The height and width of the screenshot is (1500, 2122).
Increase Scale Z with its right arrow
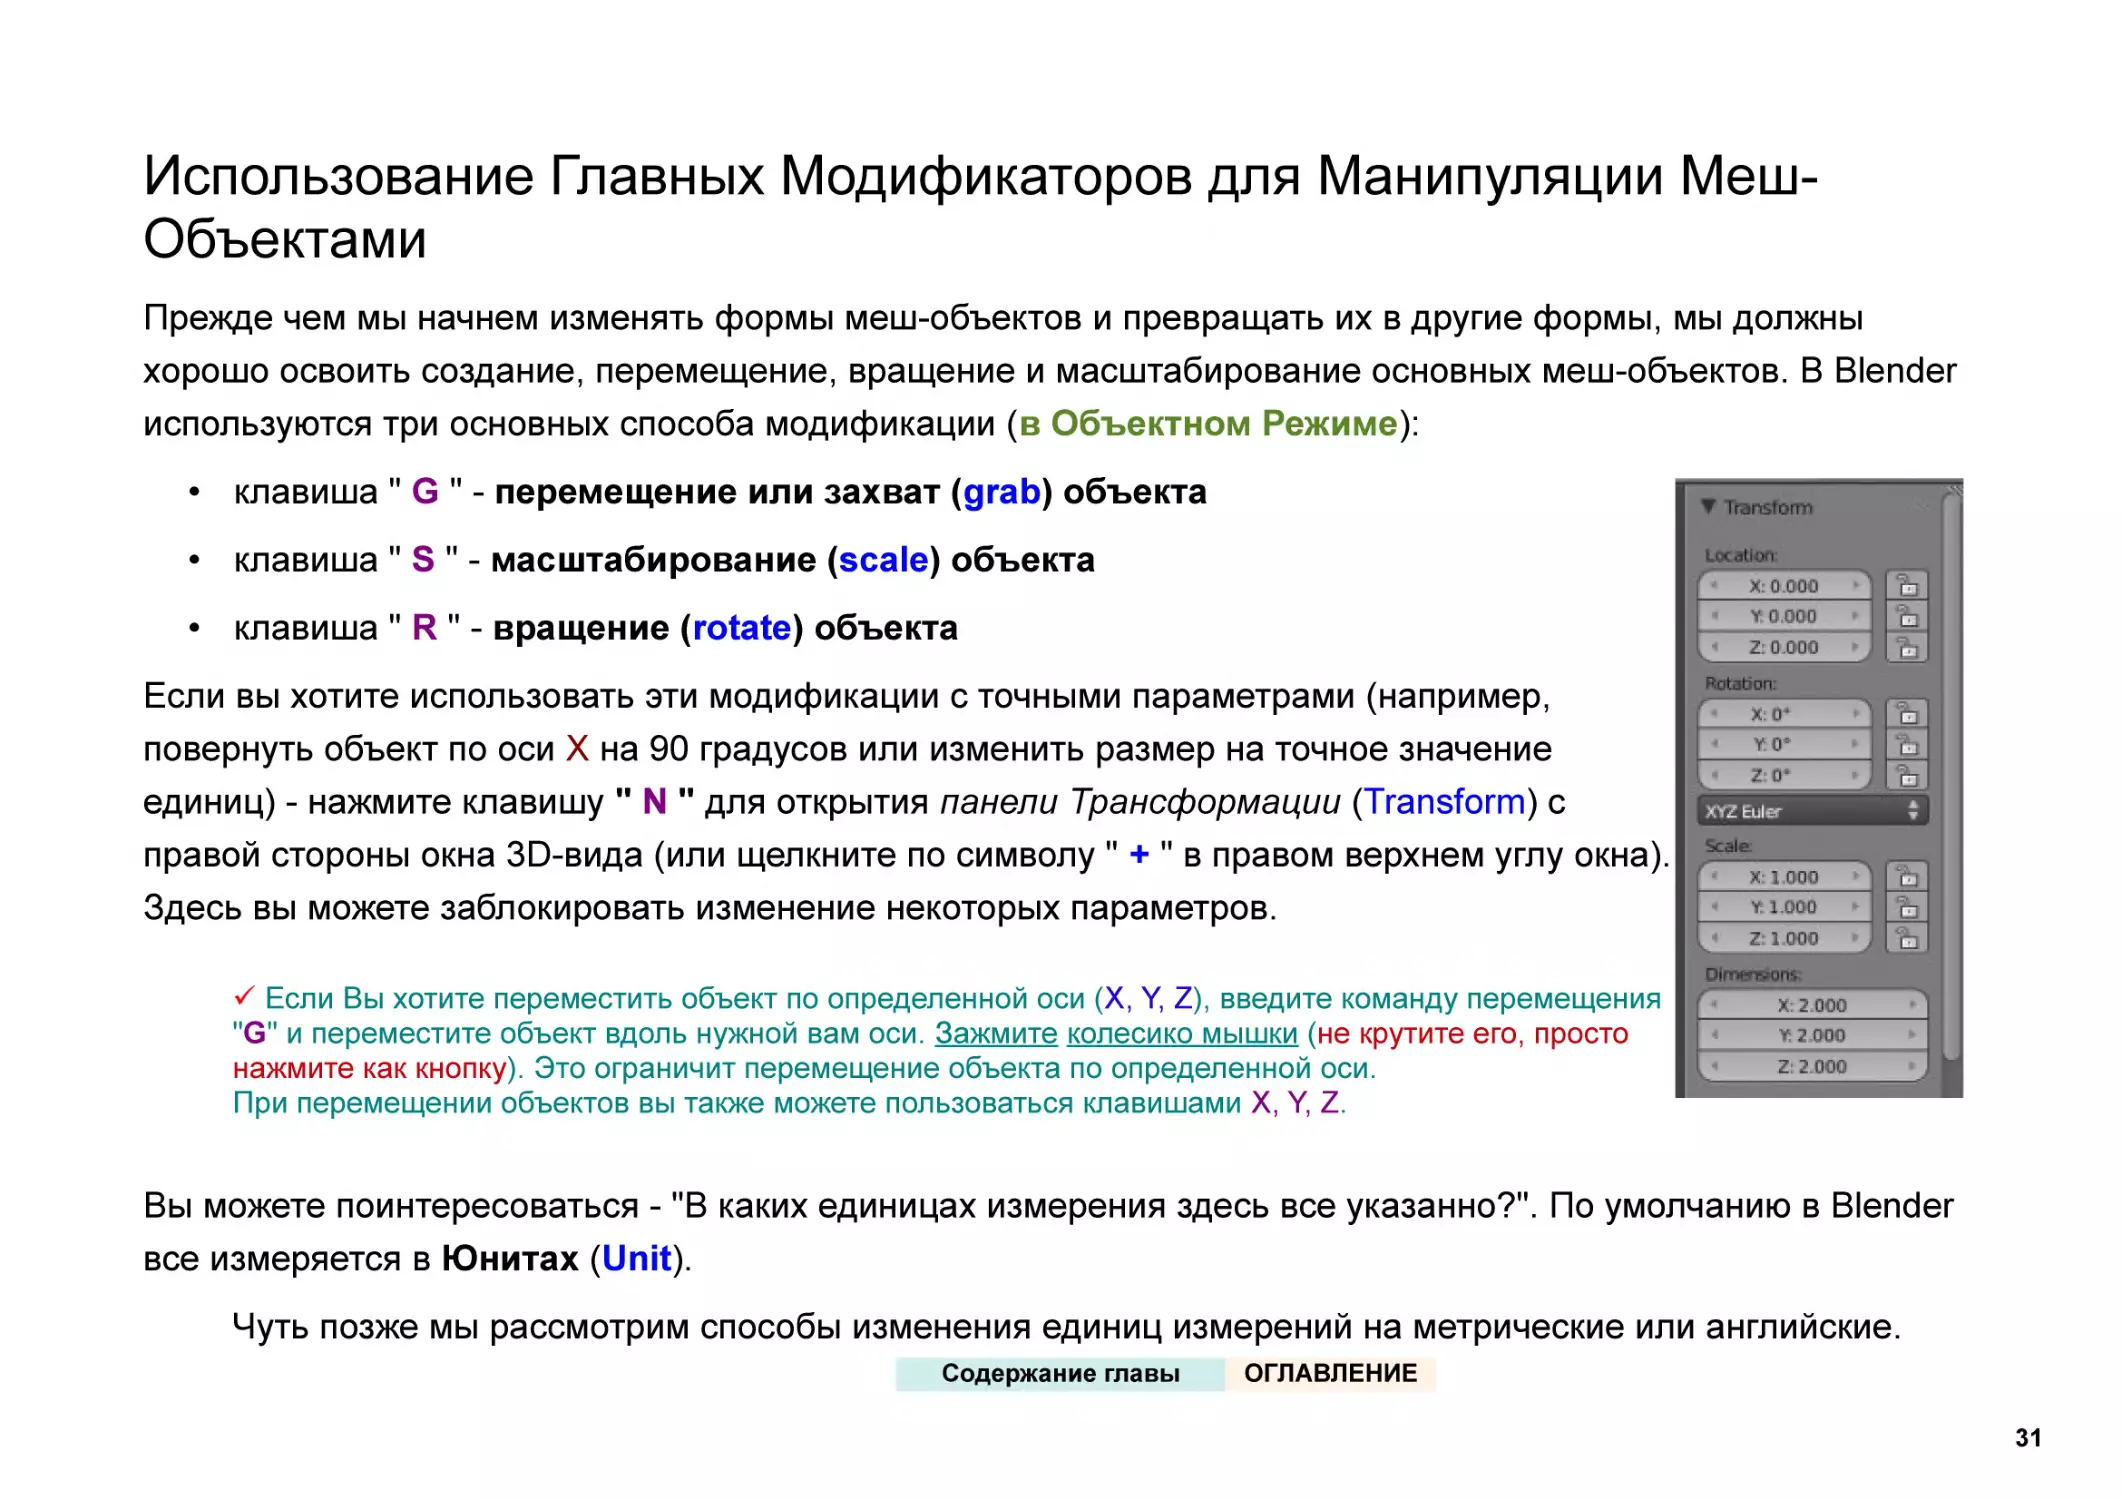1855,938
